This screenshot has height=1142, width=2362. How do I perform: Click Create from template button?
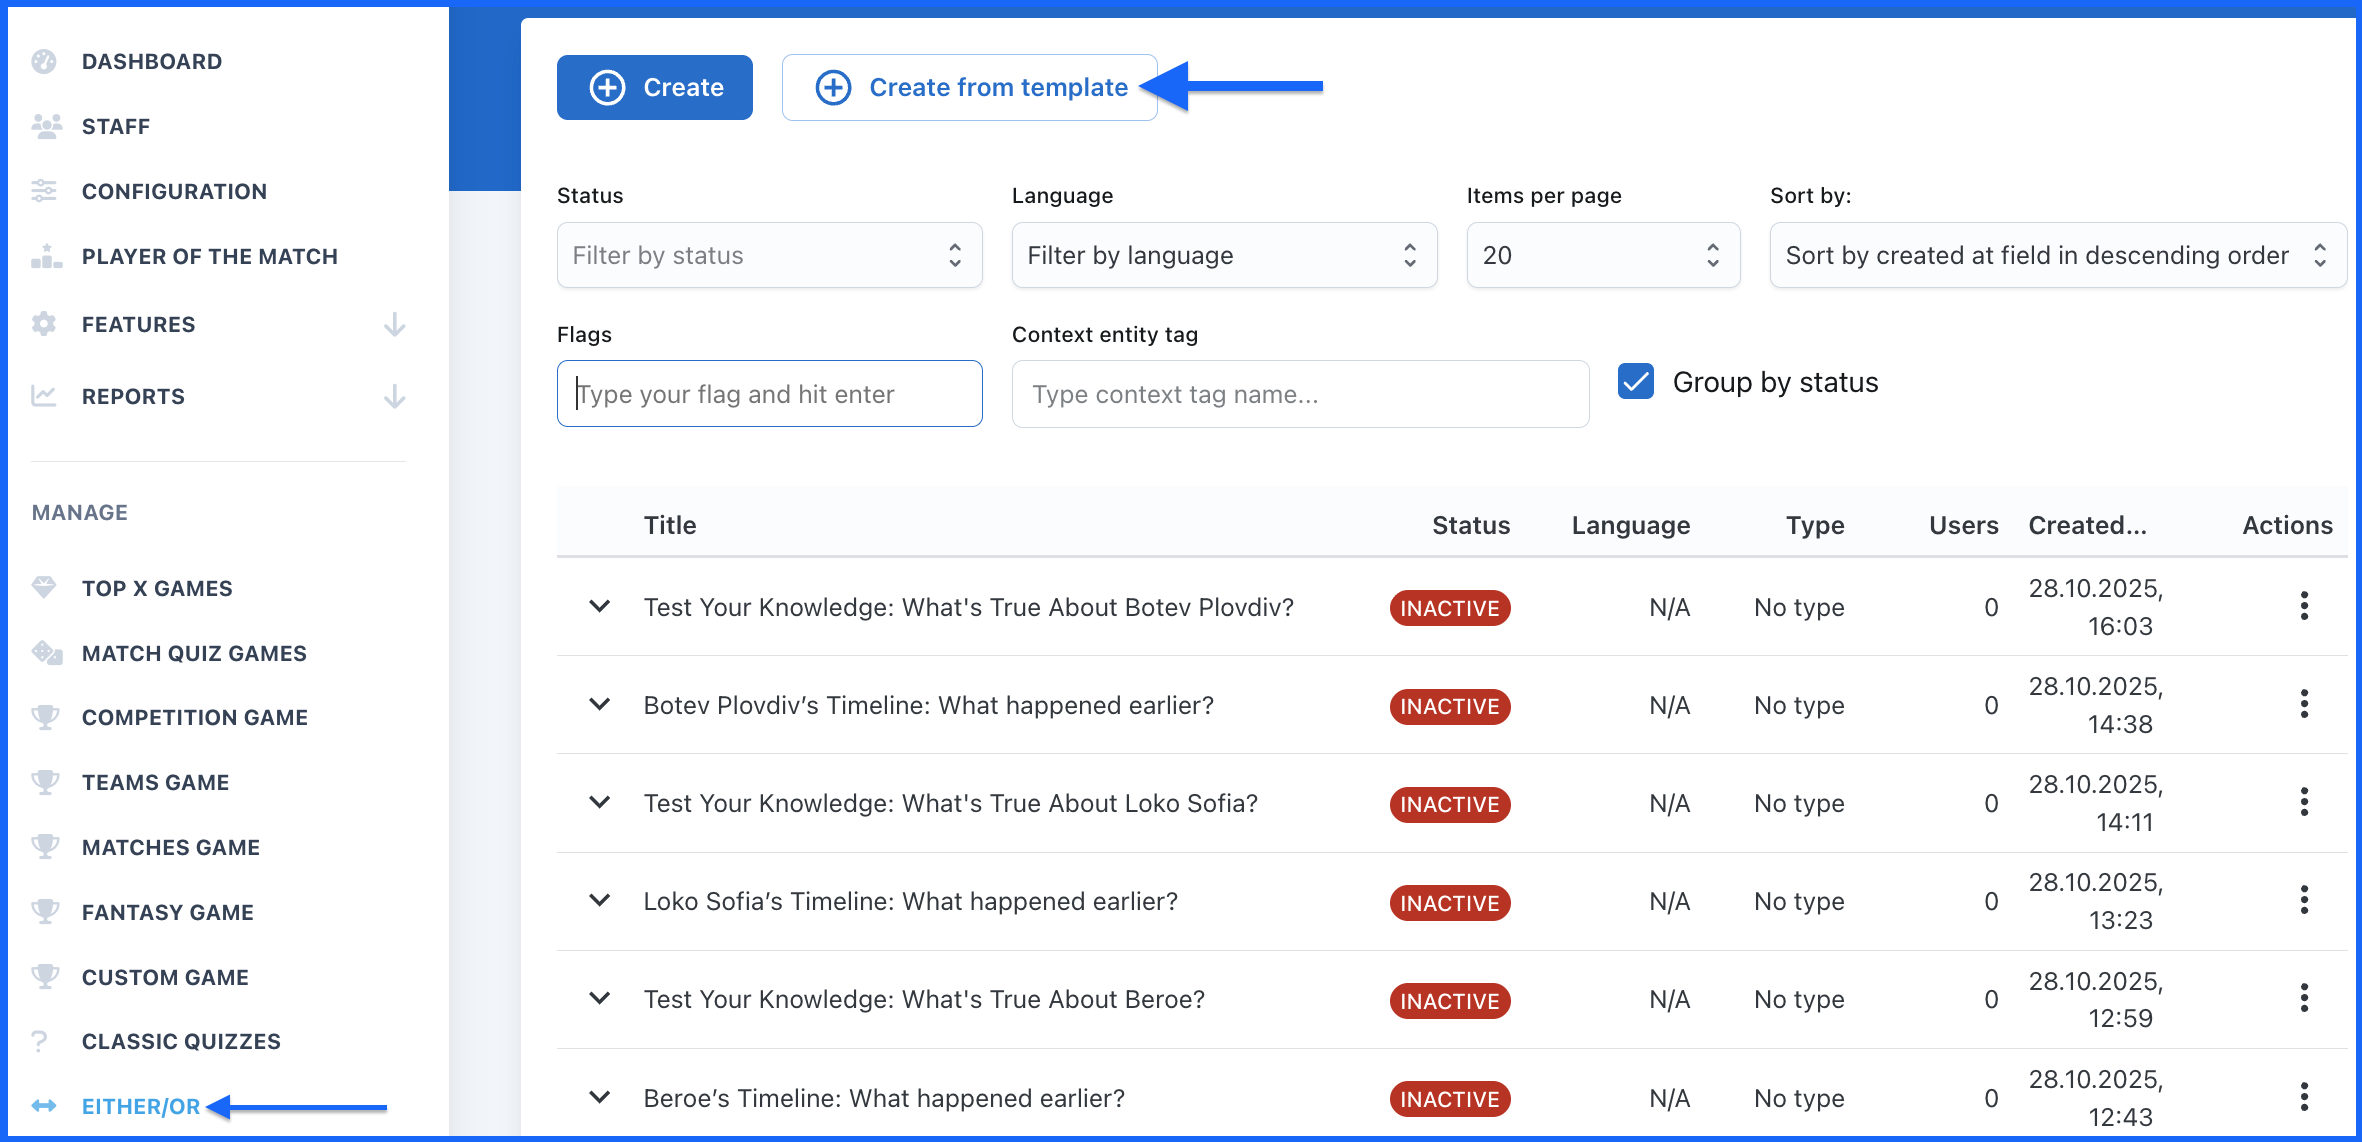click(969, 88)
